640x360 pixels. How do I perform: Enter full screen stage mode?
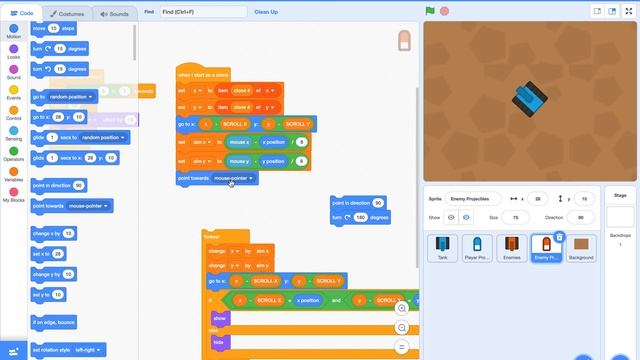[629, 11]
